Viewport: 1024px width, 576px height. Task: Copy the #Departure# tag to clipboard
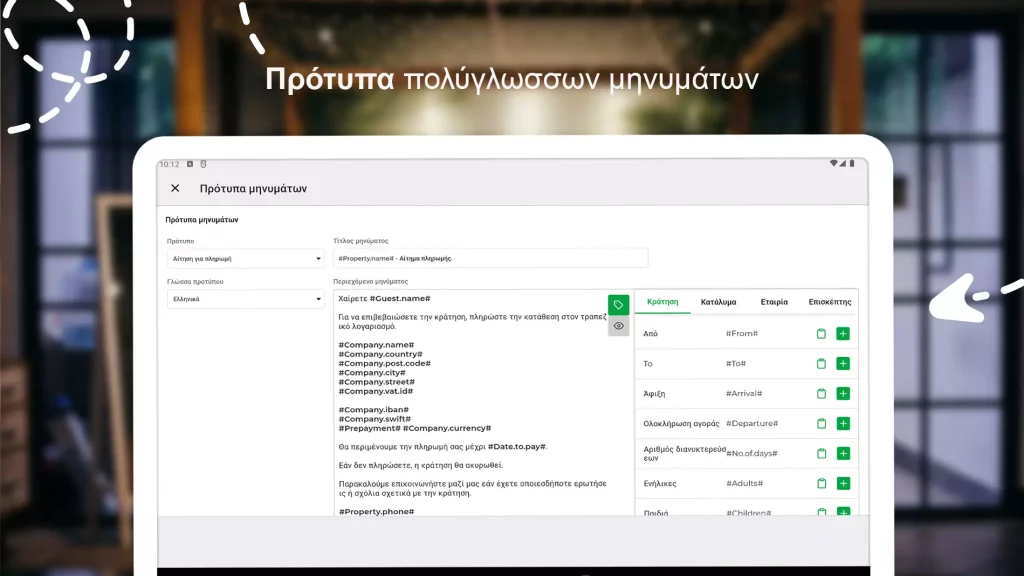(x=821, y=424)
